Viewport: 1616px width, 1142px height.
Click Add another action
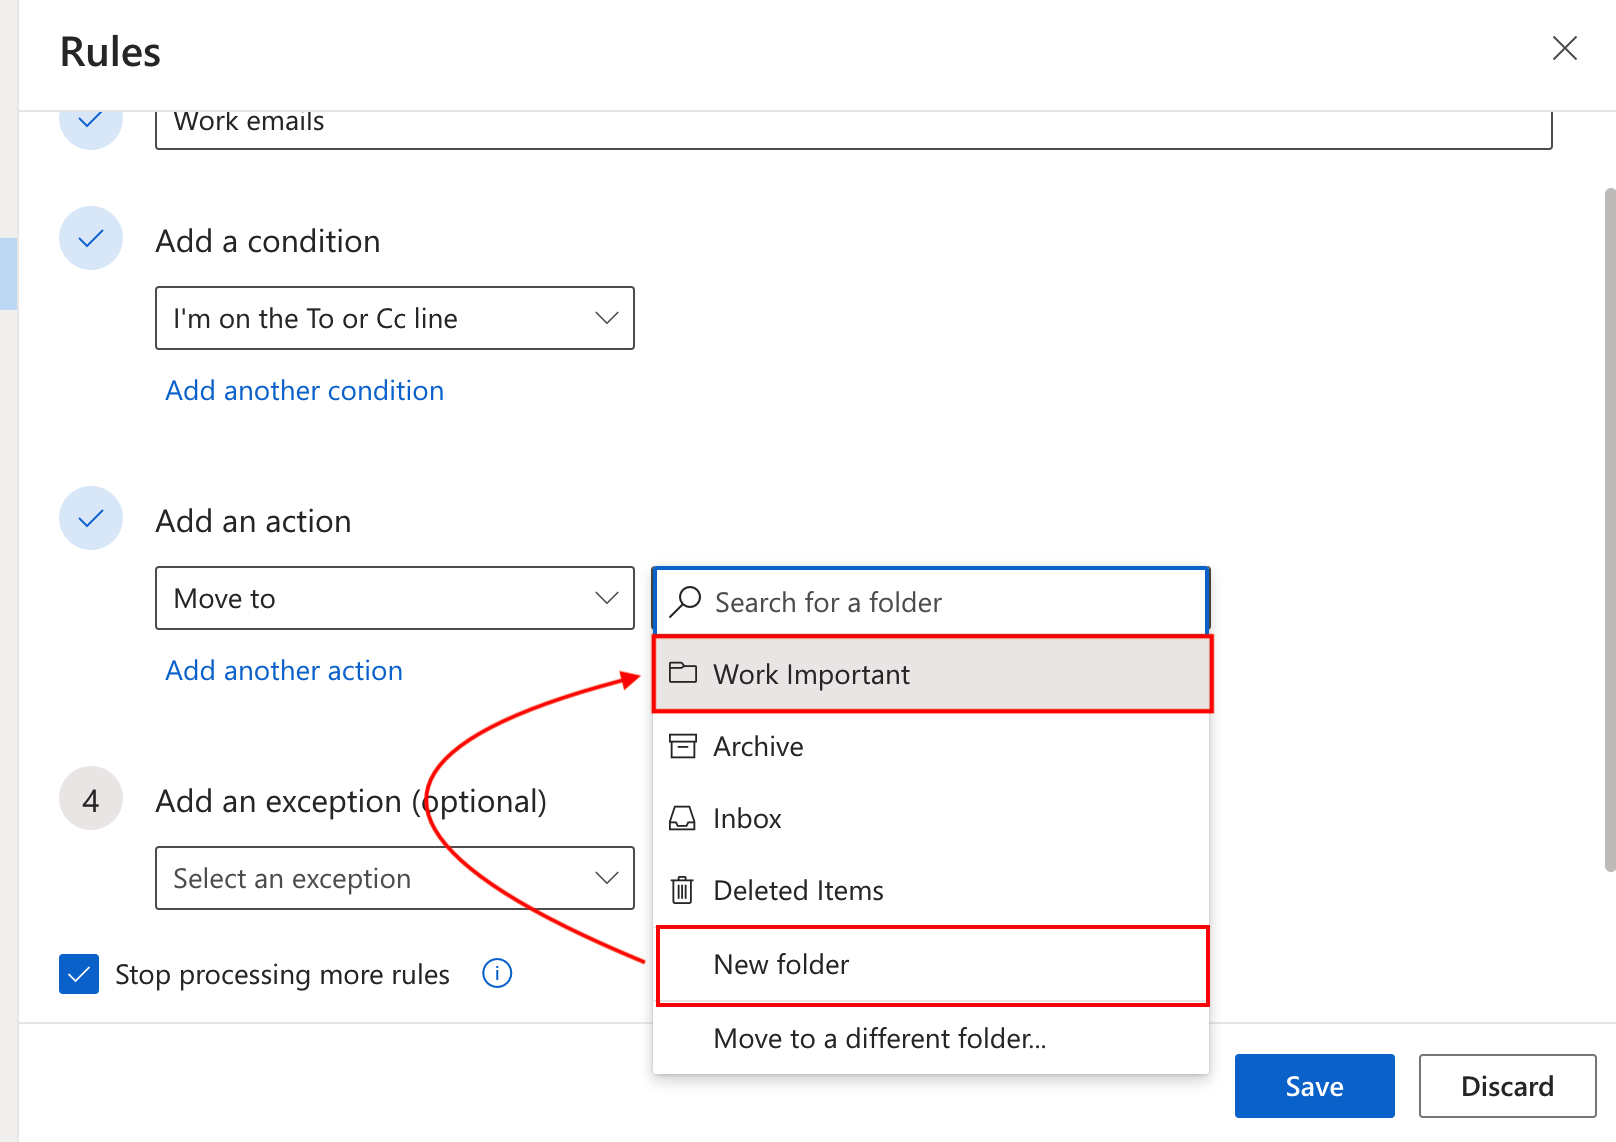(283, 670)
